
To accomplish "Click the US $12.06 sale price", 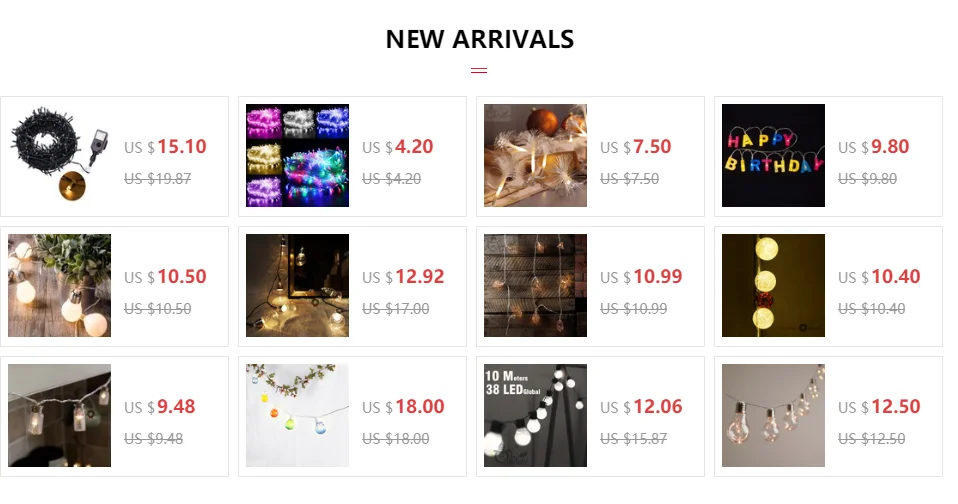I will point(642,407).
